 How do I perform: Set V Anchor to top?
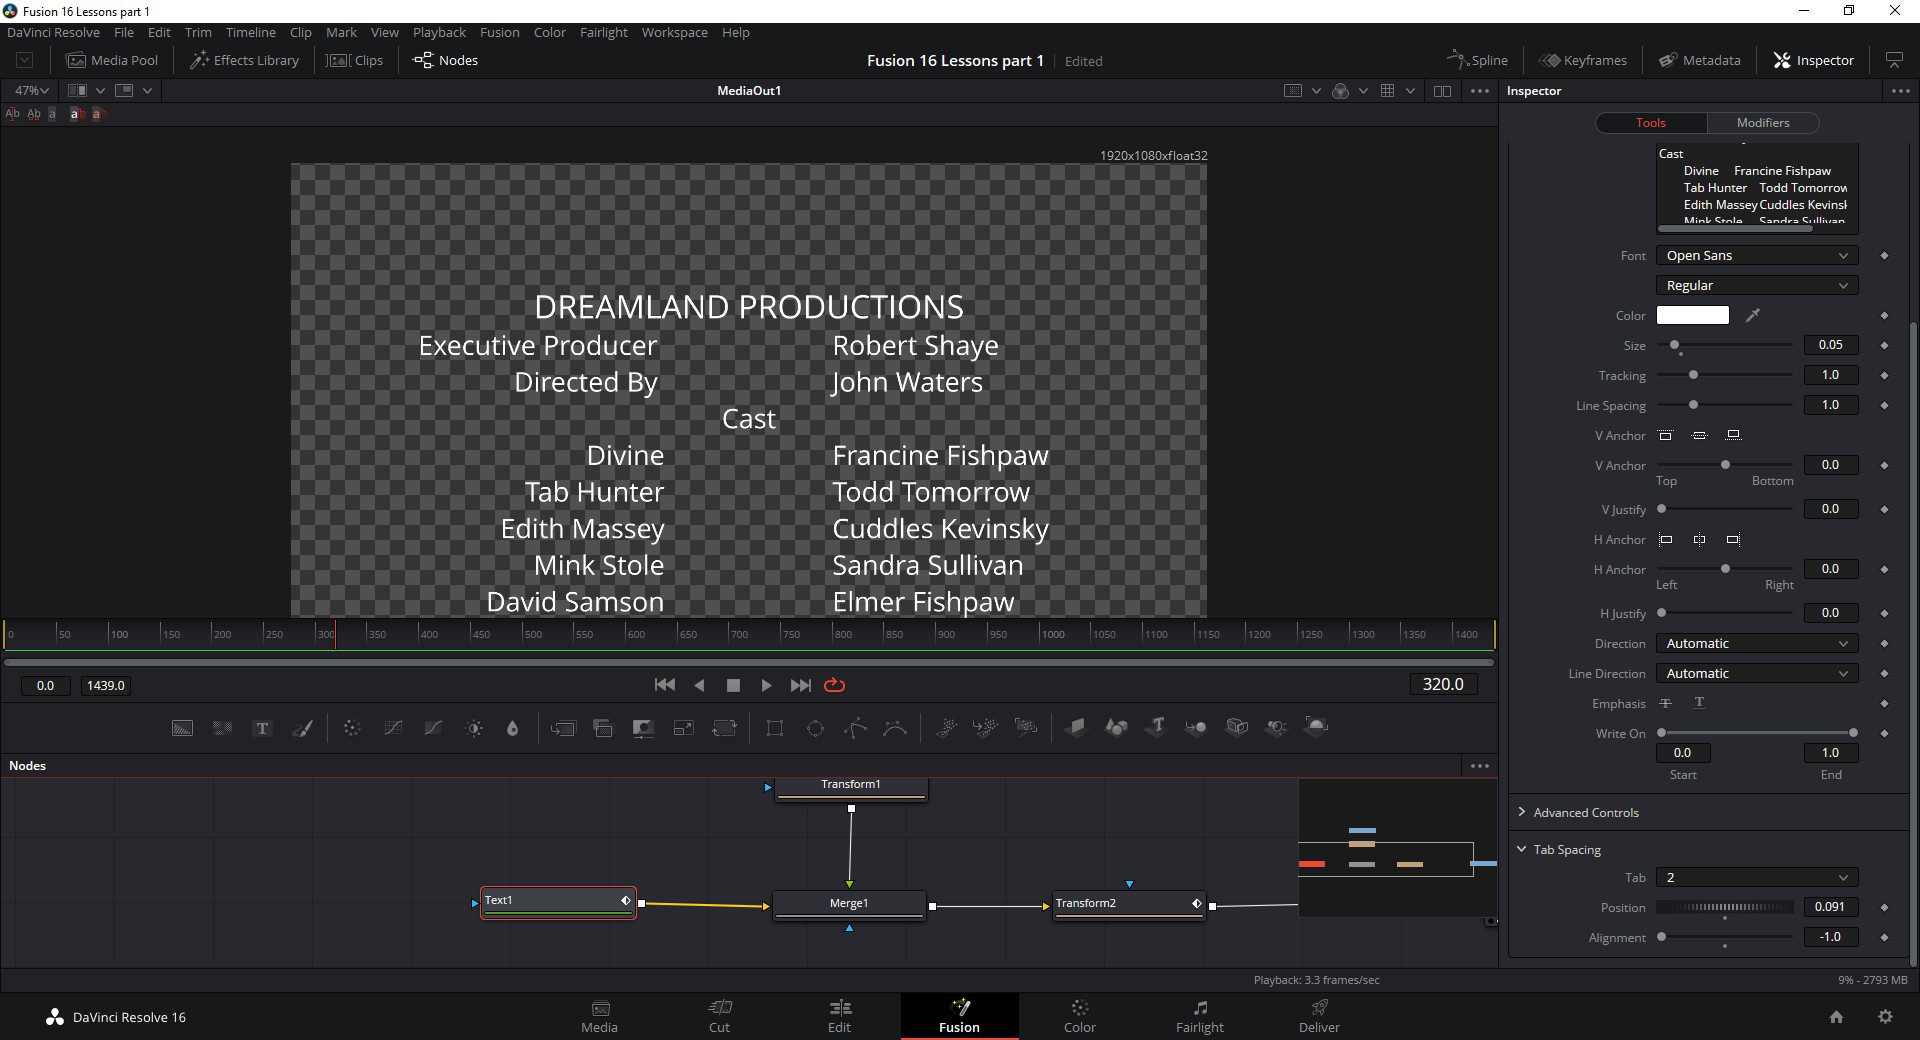[1665, 435]
